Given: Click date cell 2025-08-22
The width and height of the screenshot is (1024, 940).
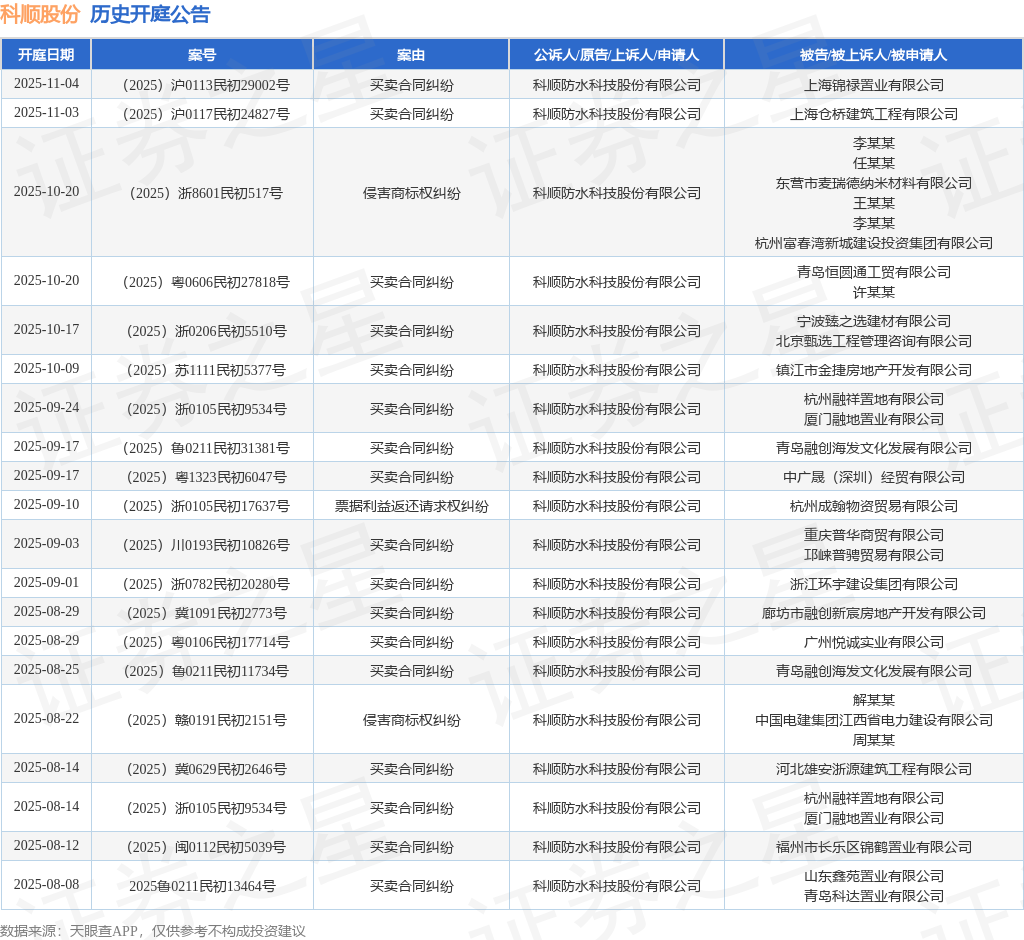Looking at the screenshot, I should (x=46, y=719).
